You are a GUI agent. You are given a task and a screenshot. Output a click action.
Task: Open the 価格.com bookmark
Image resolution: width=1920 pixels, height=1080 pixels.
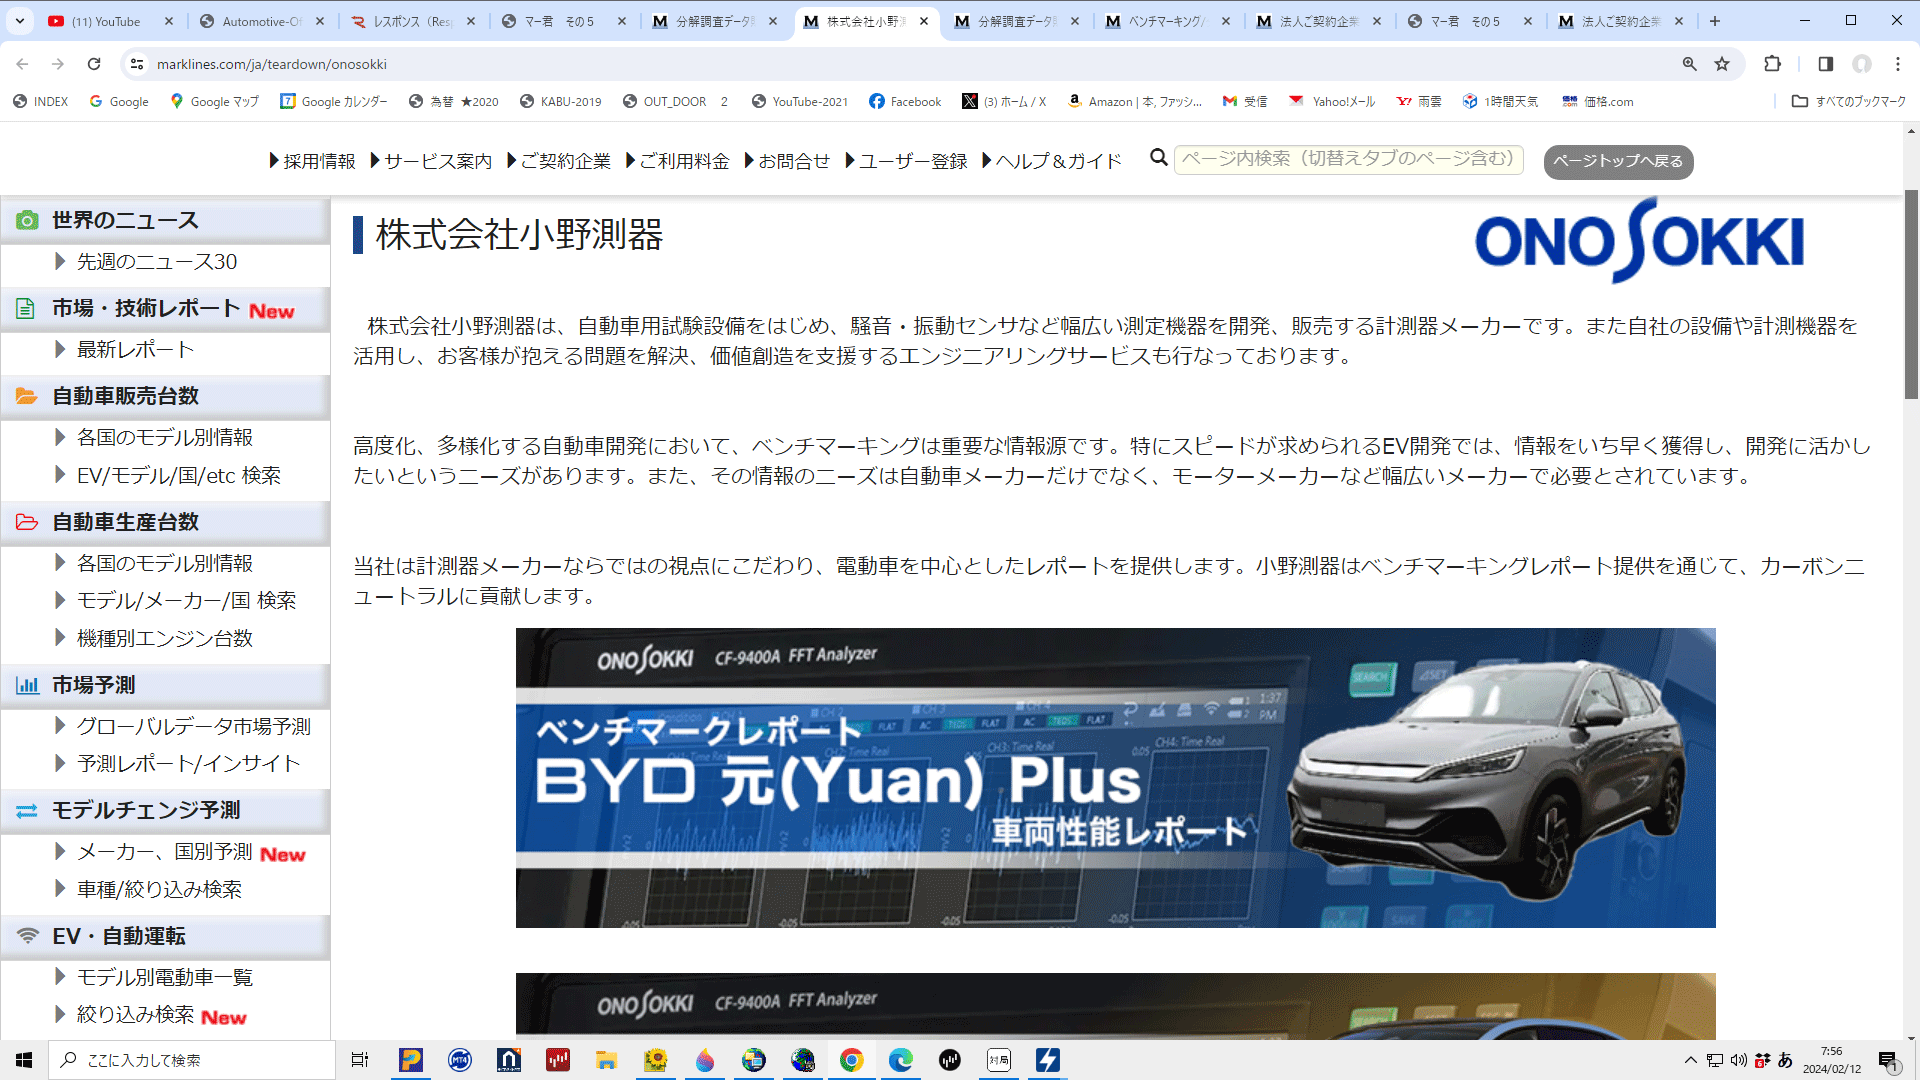(x=1597, y=102)
